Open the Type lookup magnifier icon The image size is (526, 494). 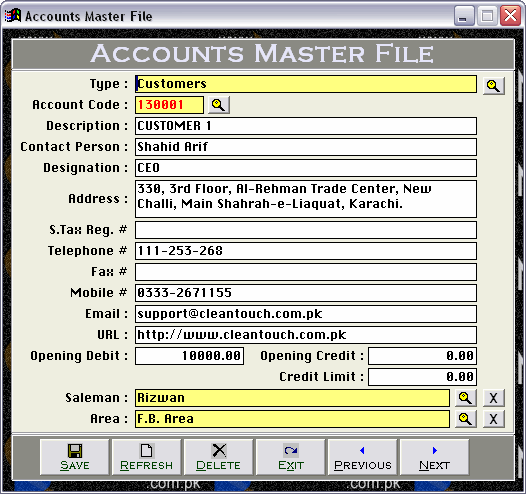[493, 86]
